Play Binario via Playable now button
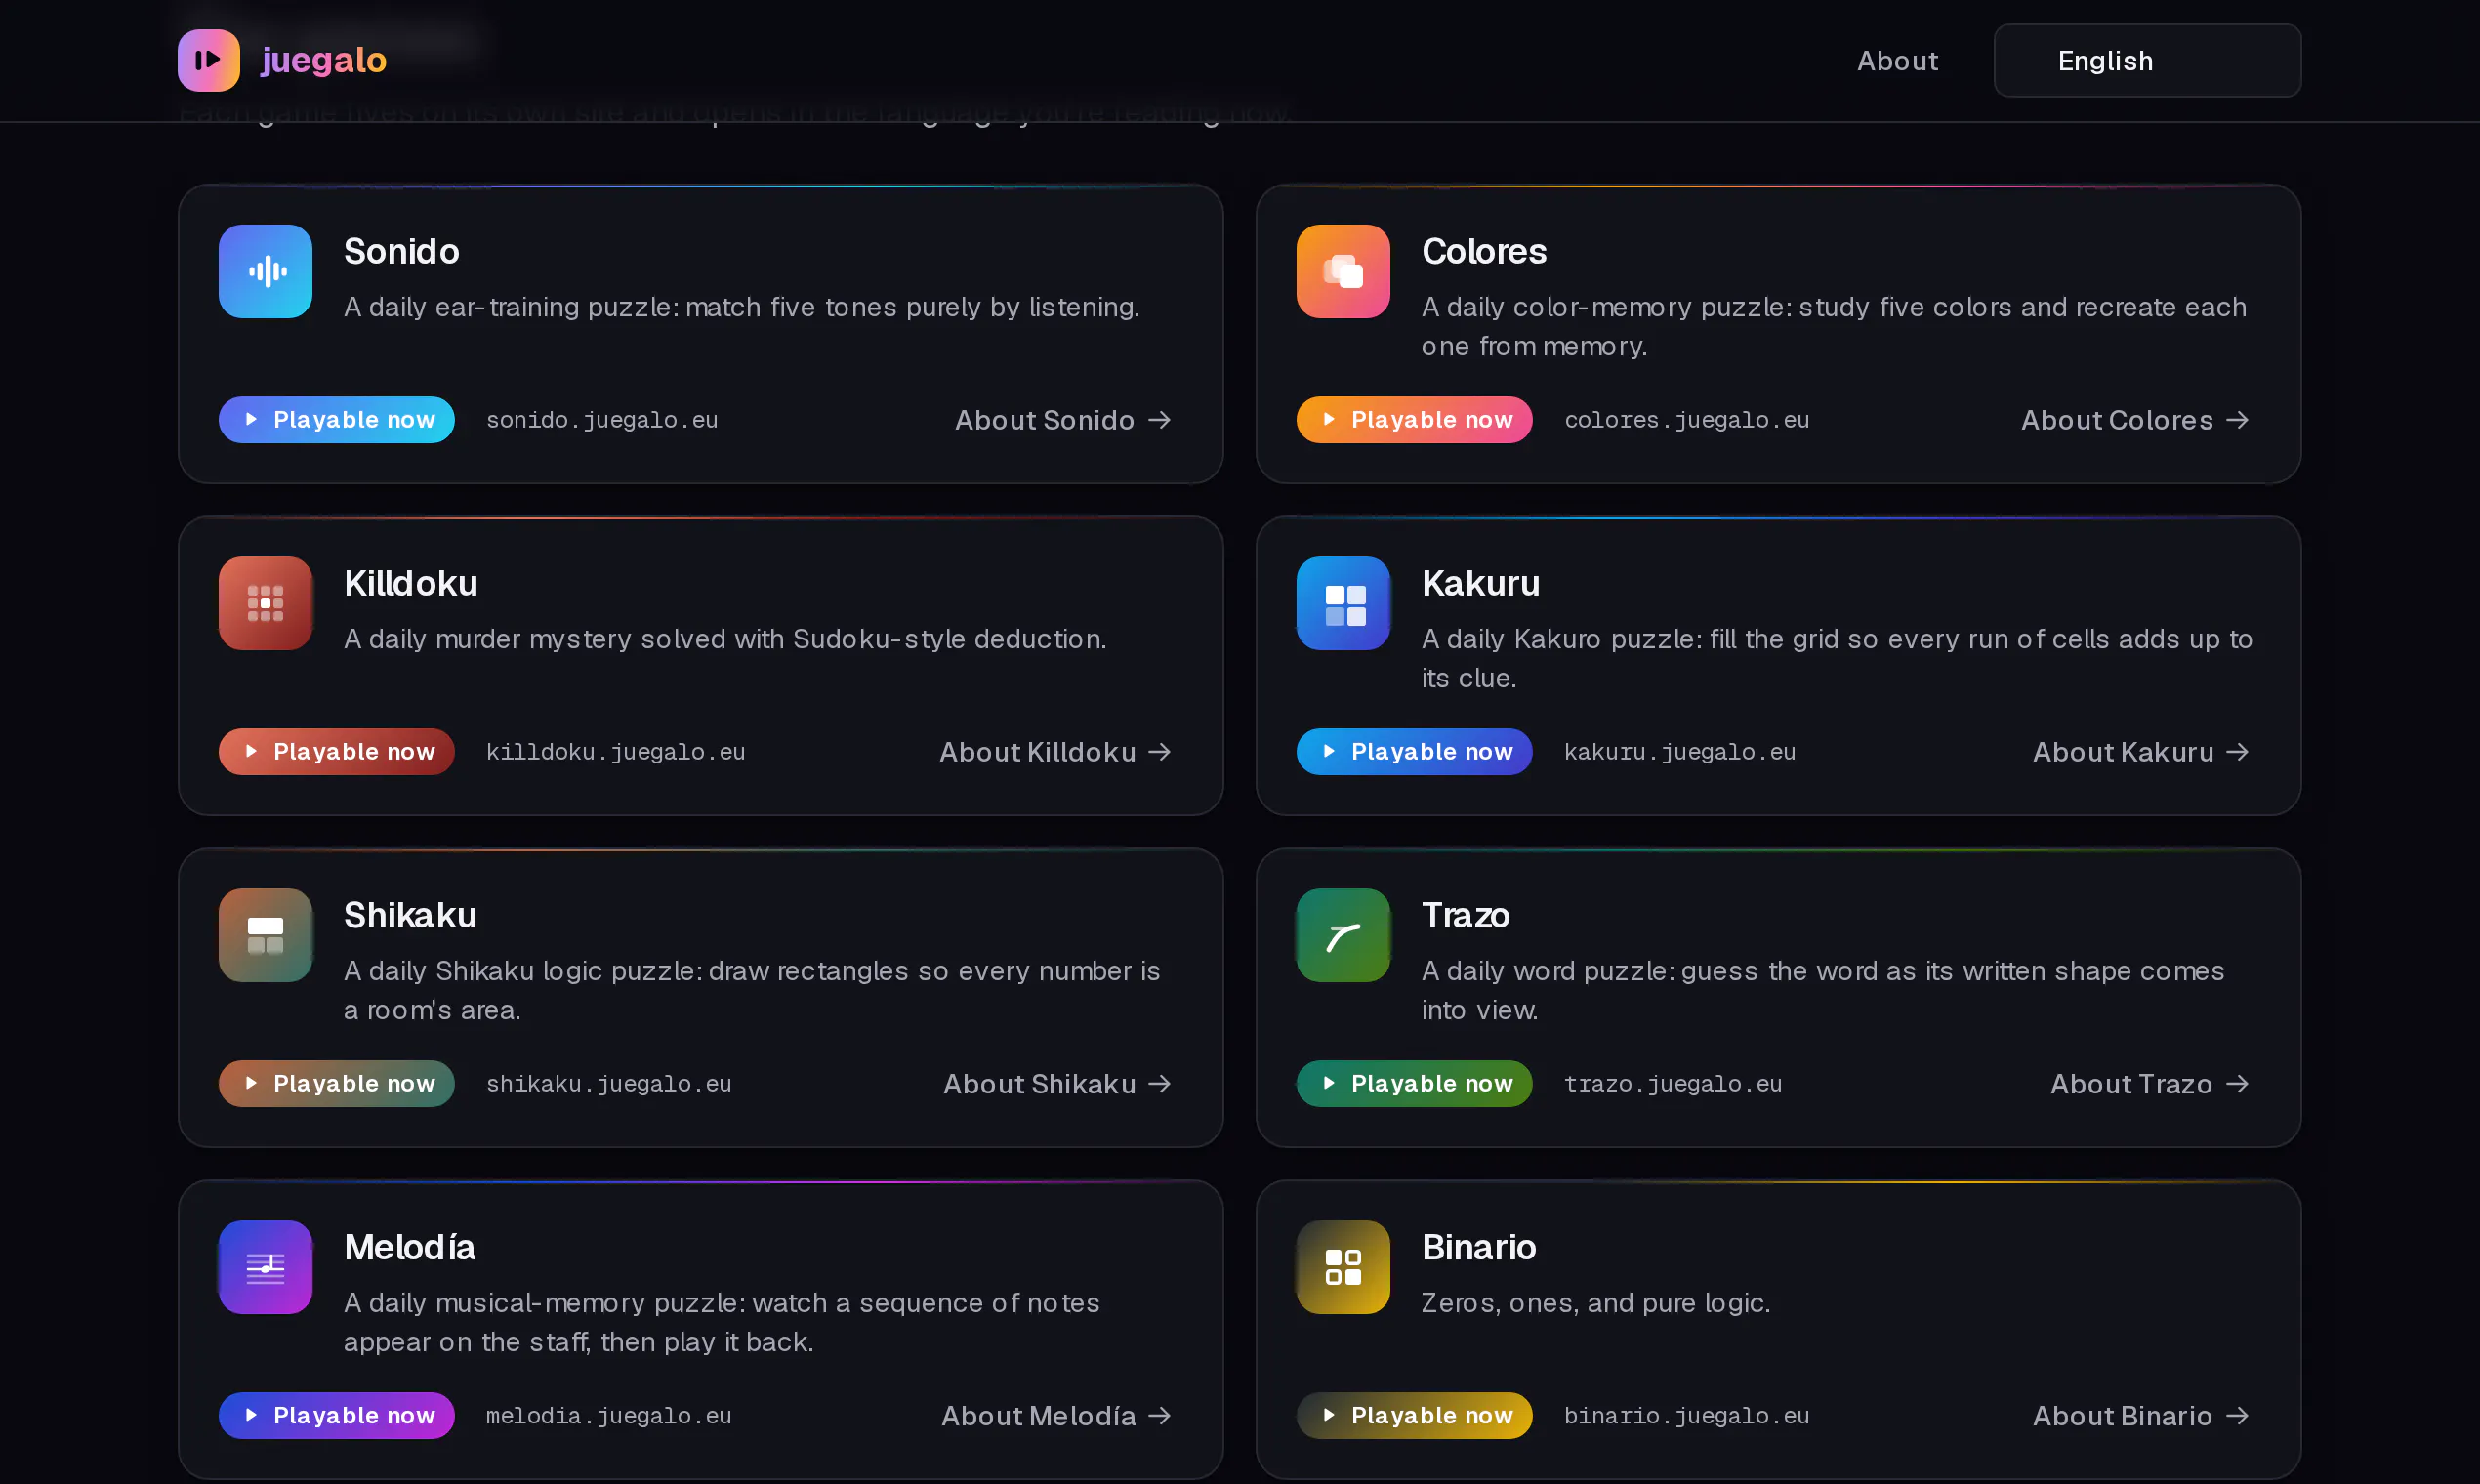The height and width of the screenshot is (1484, 2480). pyautogui.click(x=1414, y=1416)
